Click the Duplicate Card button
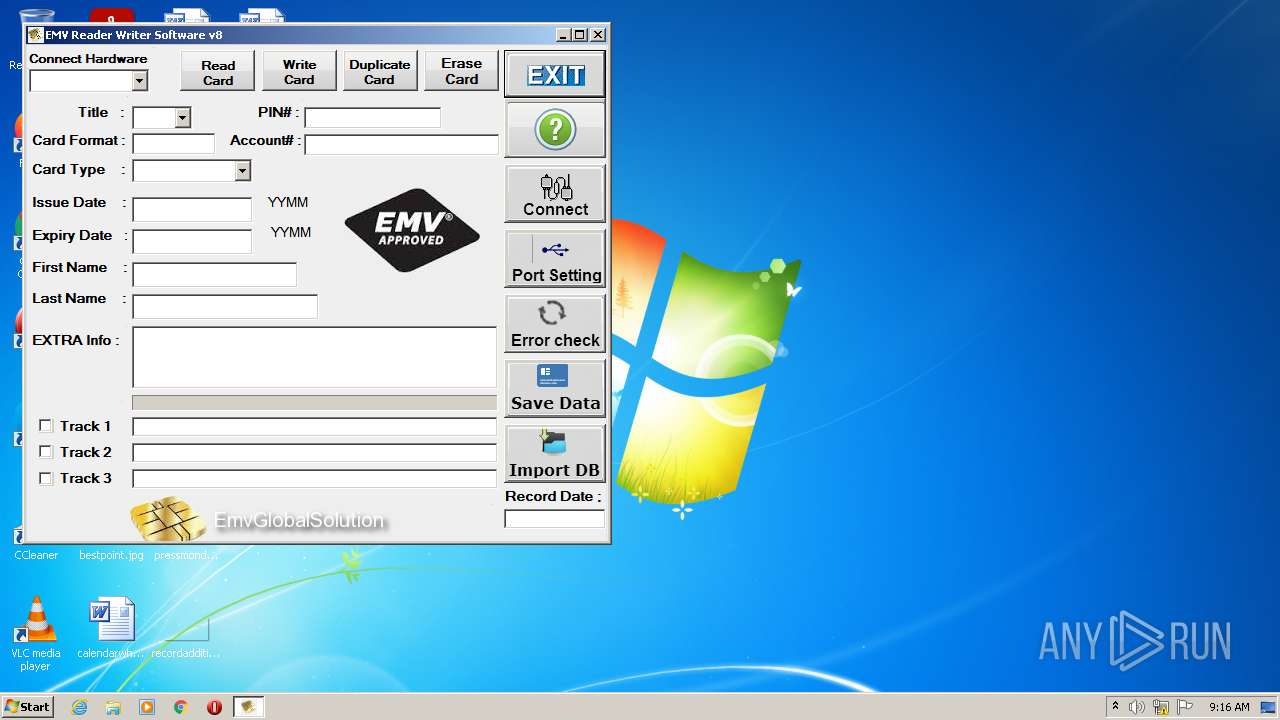1280x720 pixels. pos(380,72)
